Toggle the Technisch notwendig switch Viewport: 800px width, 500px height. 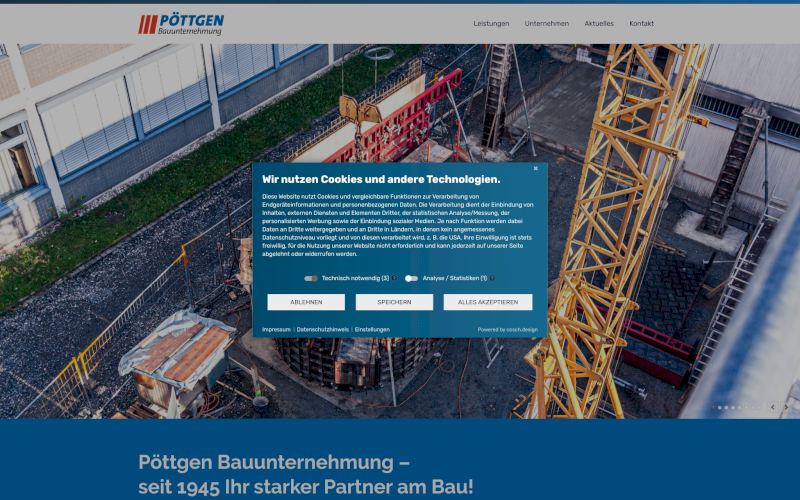311,278
